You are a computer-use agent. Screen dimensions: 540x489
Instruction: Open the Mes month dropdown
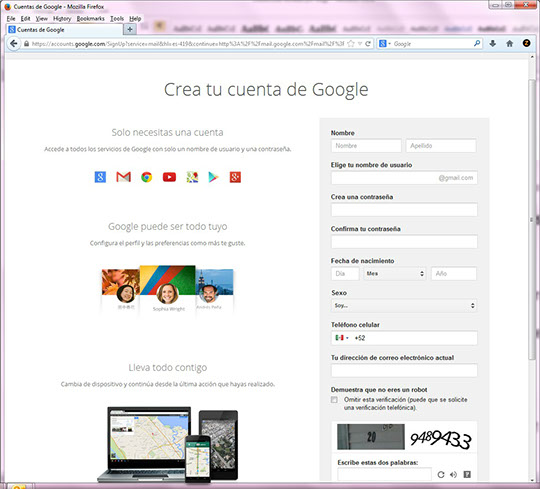point(395,273)
